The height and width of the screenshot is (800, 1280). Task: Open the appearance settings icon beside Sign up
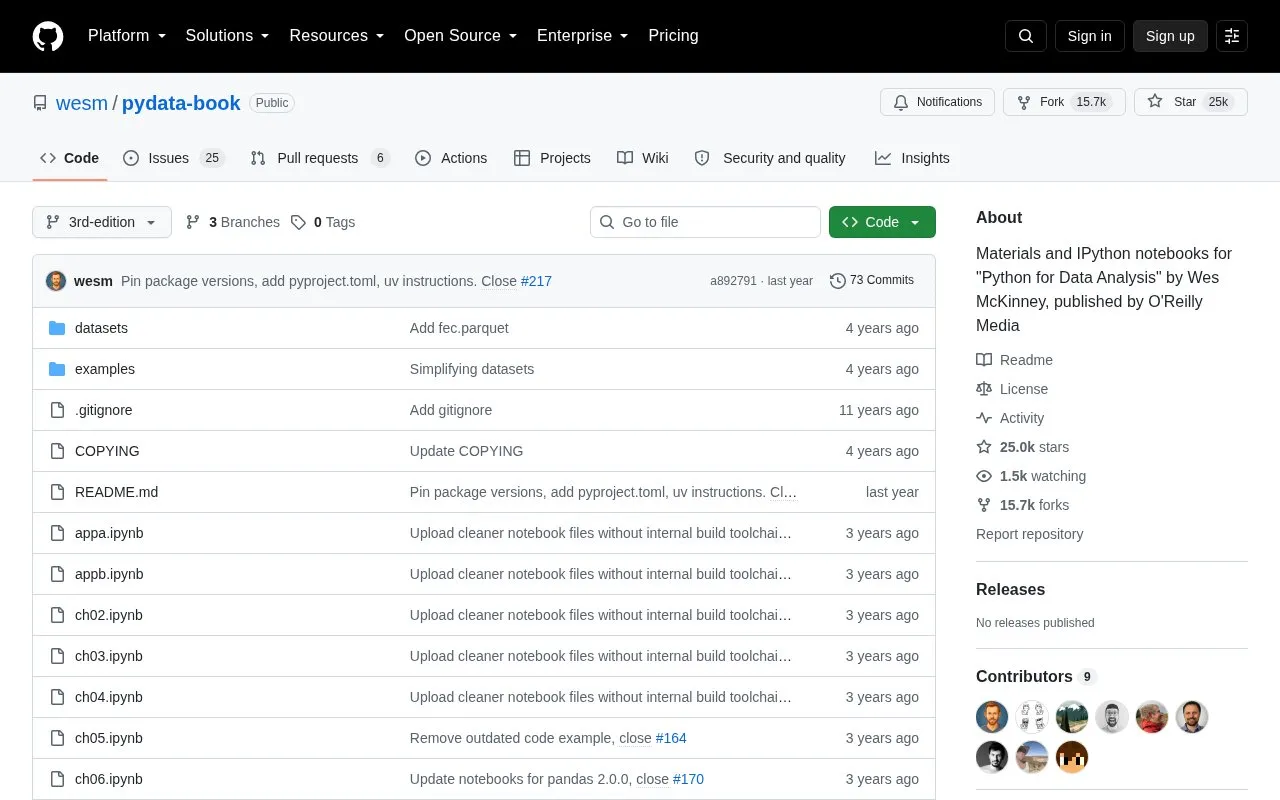tap(1232, 36)
